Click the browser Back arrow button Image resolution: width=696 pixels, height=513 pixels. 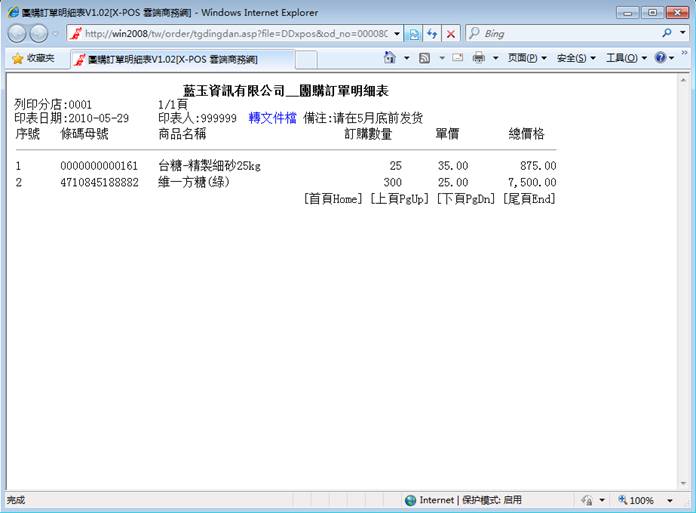18,33
